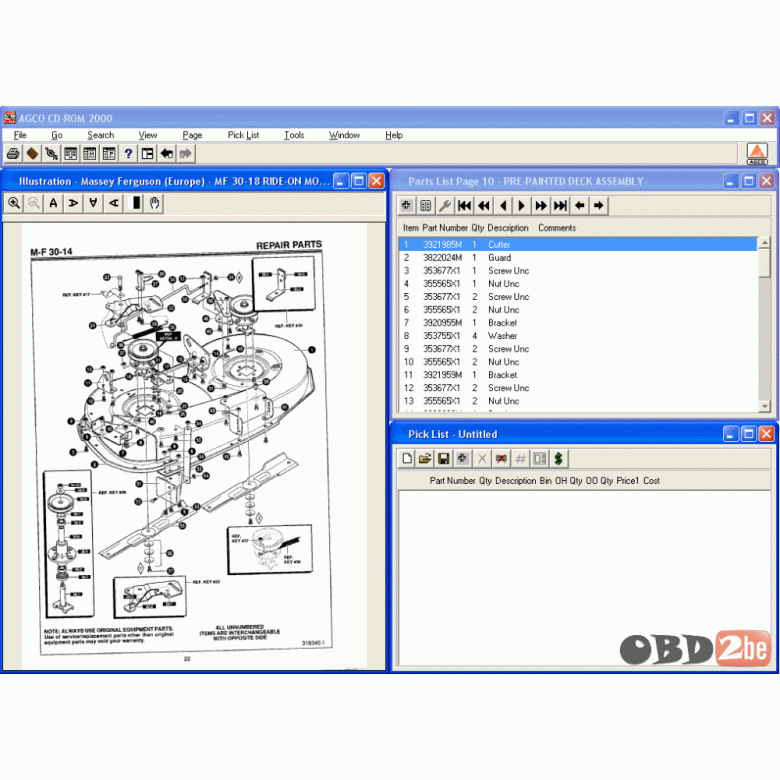This screenshot has width=780, height=780.
Task: Select item 13 Nut Unc row
Action: [578, 401]
